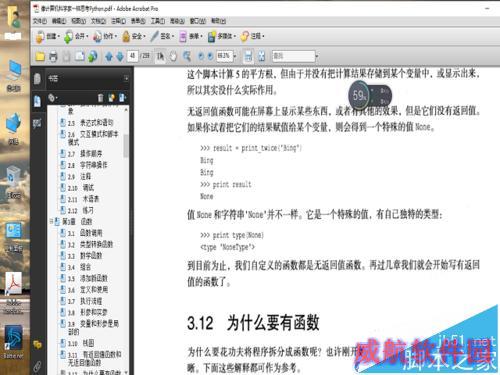Viewport: 500px width, 375px height.
Task: Open the attachments paperclip panel
Action: click(x=37, y=366)
